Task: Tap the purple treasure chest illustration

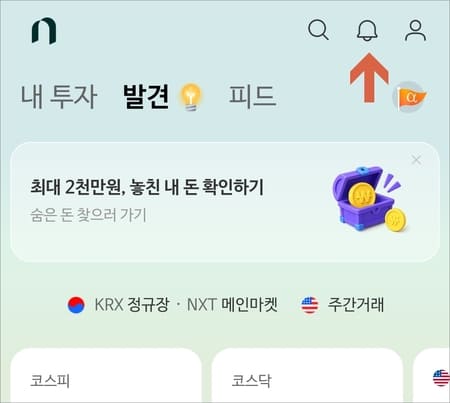Action: click(x=370, y=199)
